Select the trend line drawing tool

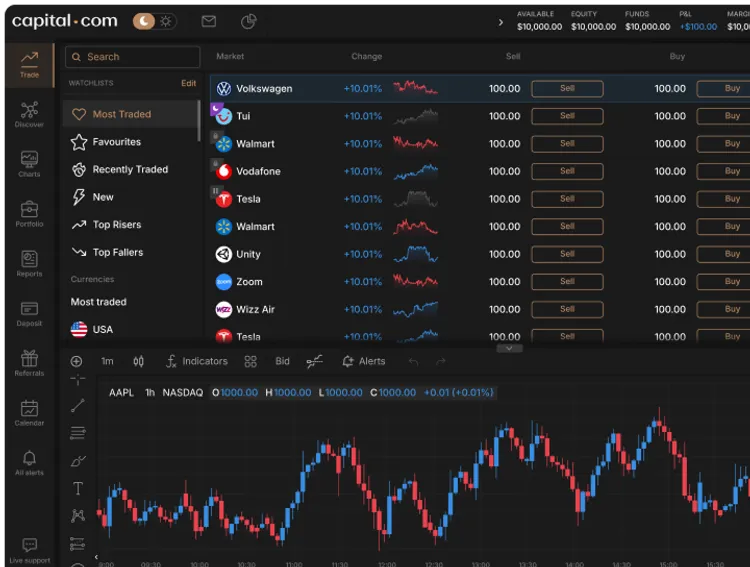coord(77,406)
